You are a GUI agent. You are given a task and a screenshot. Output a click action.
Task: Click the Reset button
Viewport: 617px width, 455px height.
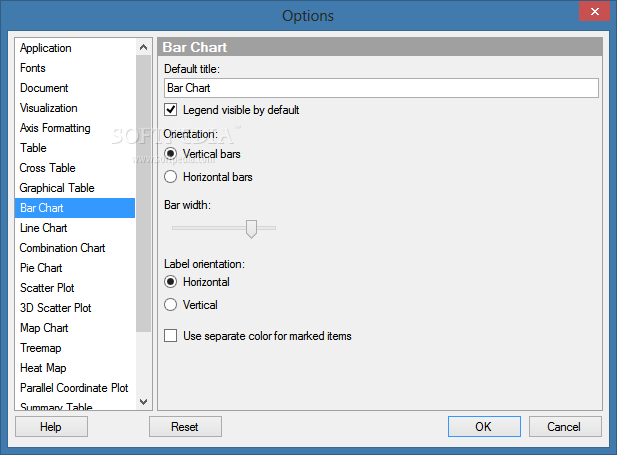tap(185, 427)
